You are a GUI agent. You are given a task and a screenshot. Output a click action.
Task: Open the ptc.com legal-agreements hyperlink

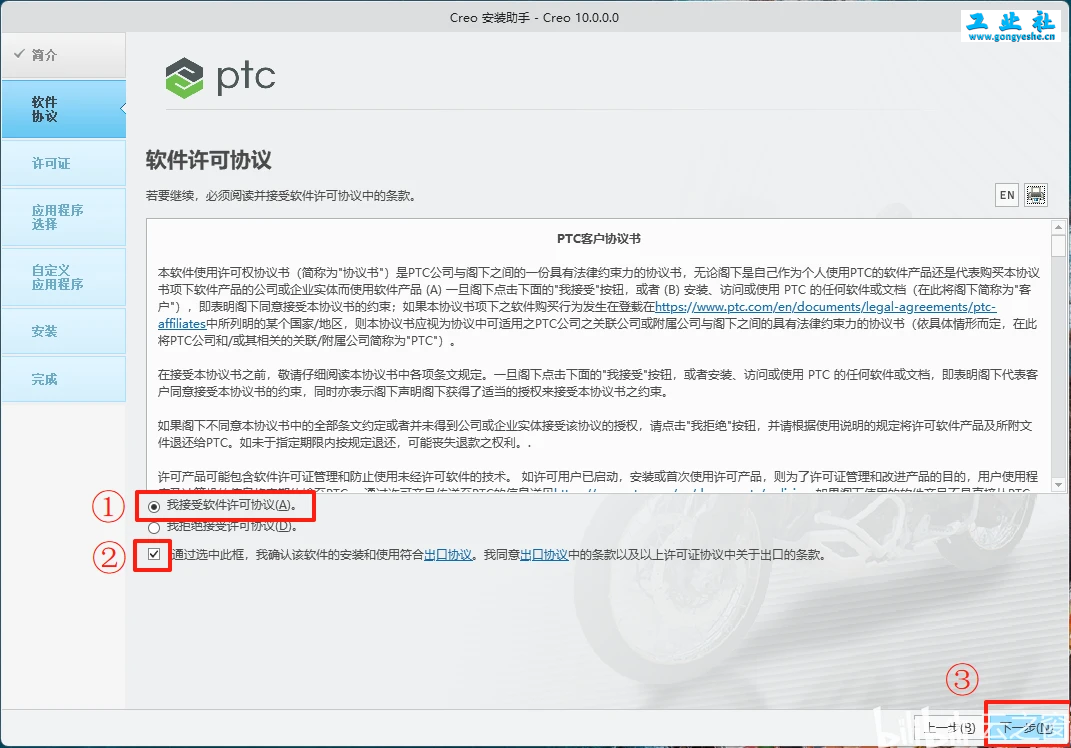[825, 307]
